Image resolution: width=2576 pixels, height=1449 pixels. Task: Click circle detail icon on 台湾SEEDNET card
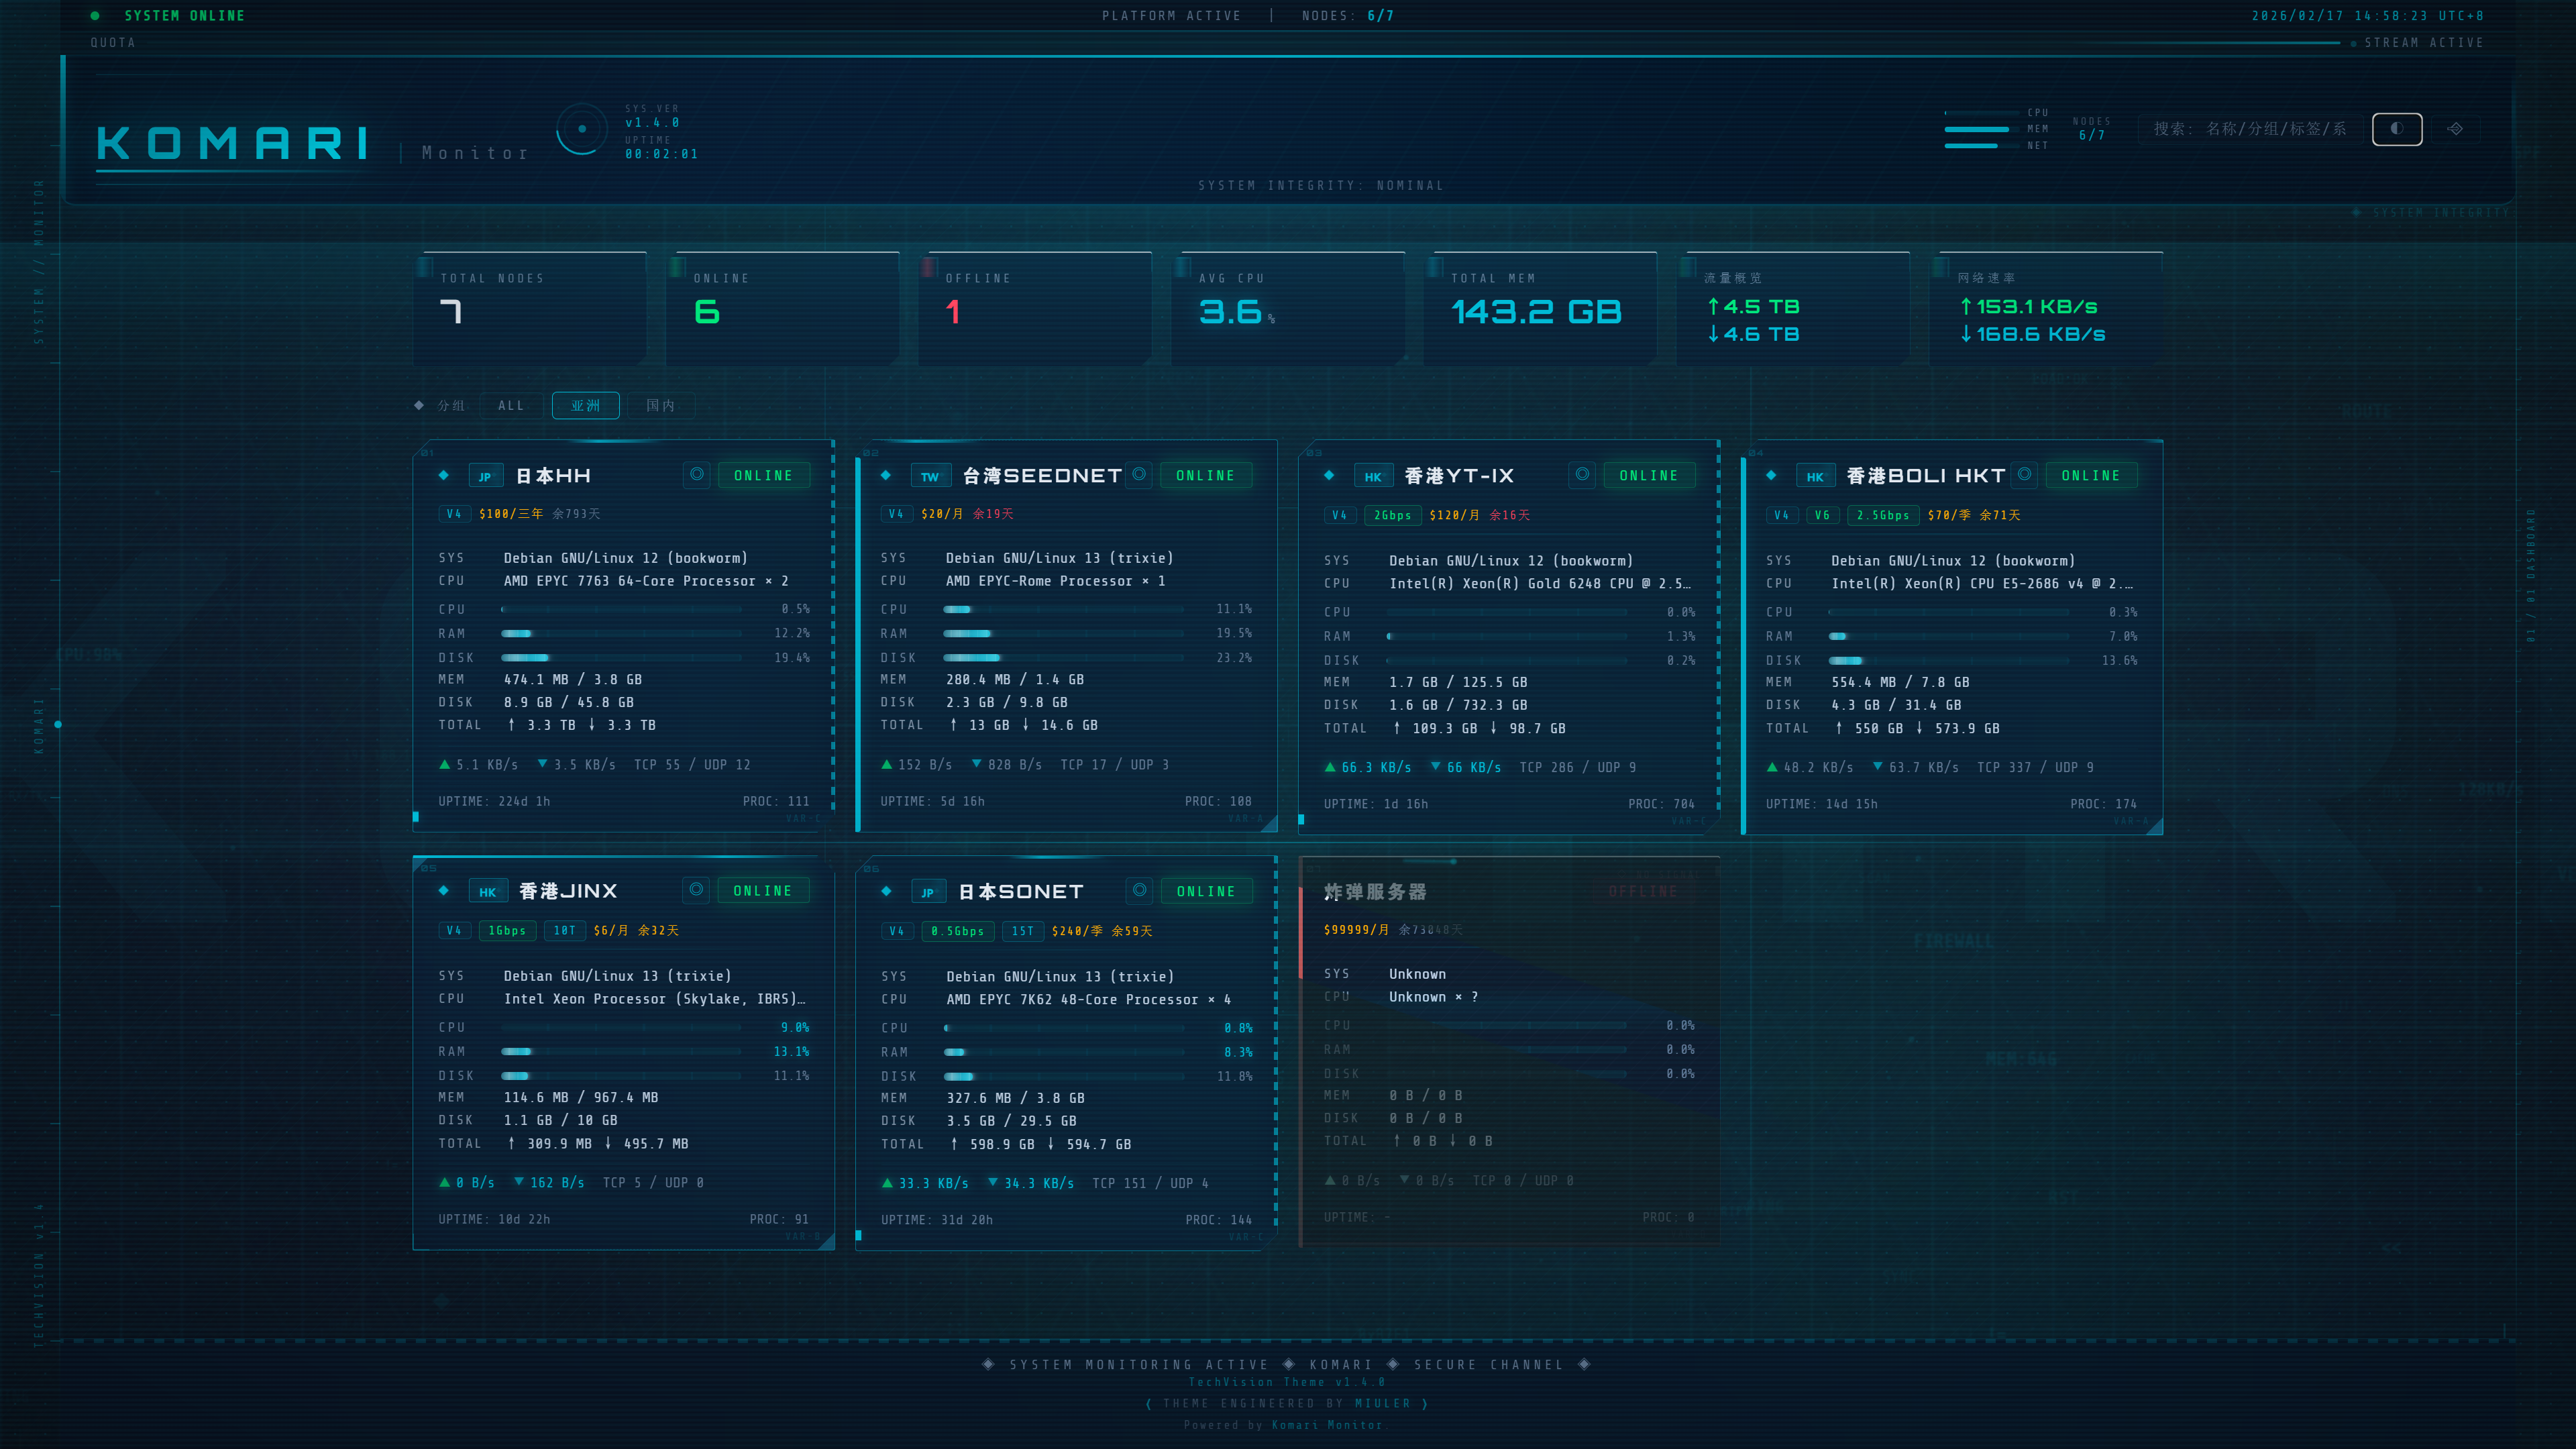[x=1139, y=475]
